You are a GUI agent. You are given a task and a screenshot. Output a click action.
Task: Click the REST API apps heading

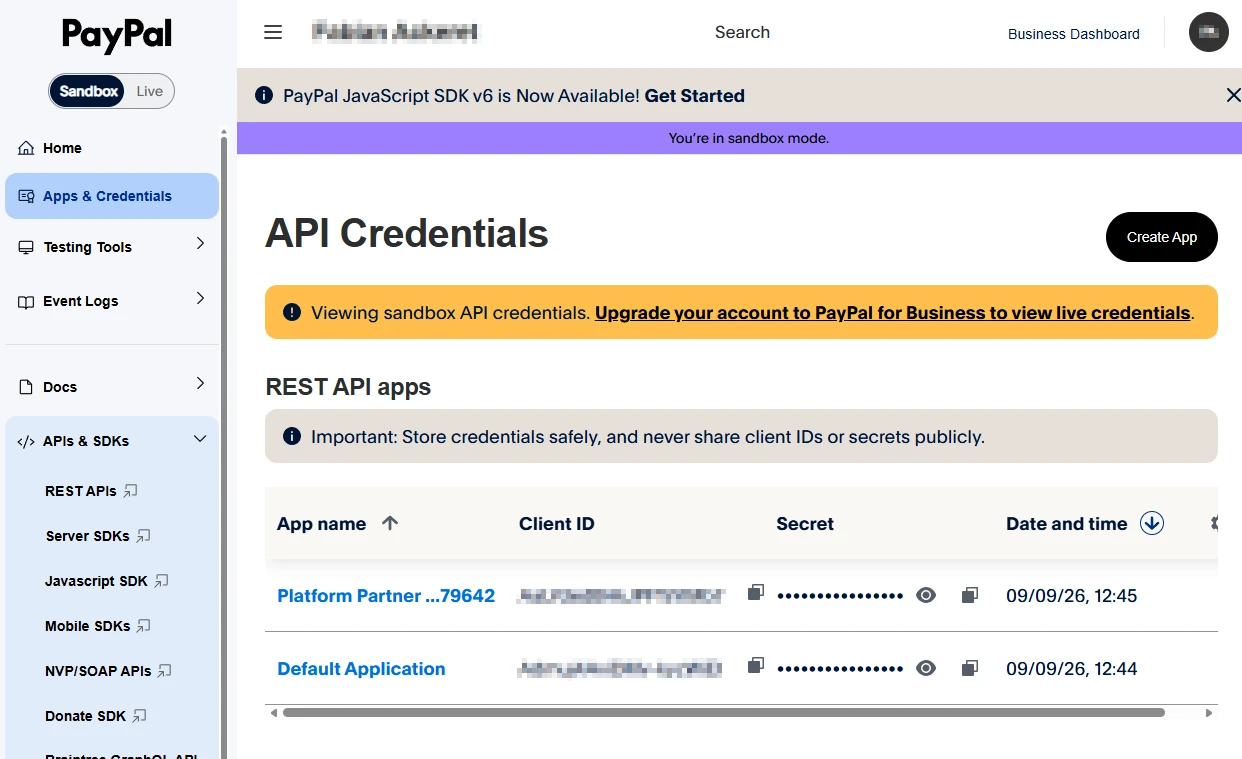tap(348, 387)
